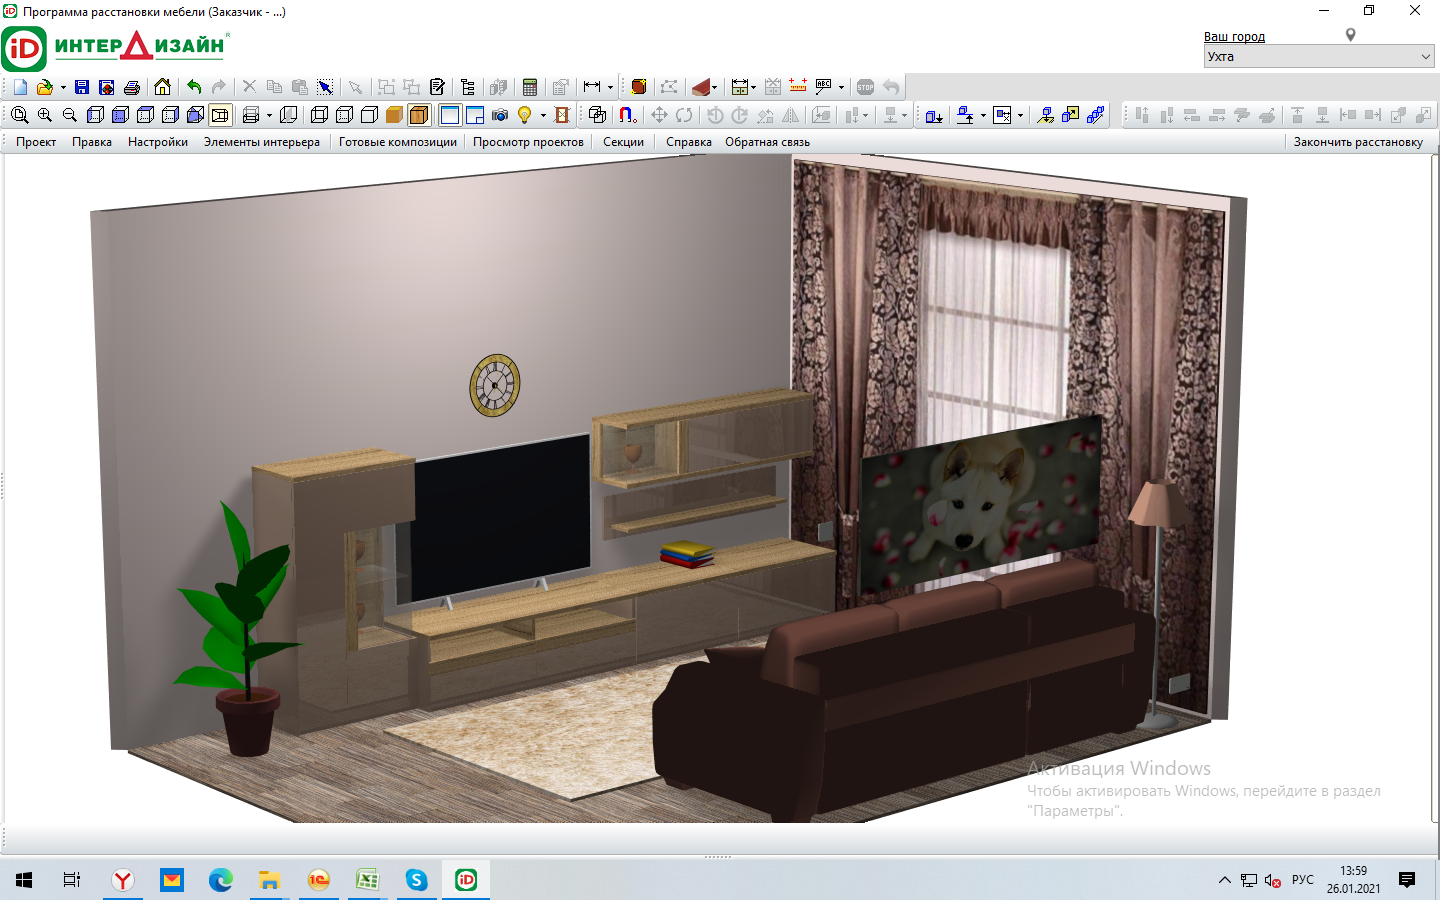Click zoom to fit magnifier icon
Image resolution: width=1440 pixels, height=900 pixels.
point(20,115)
